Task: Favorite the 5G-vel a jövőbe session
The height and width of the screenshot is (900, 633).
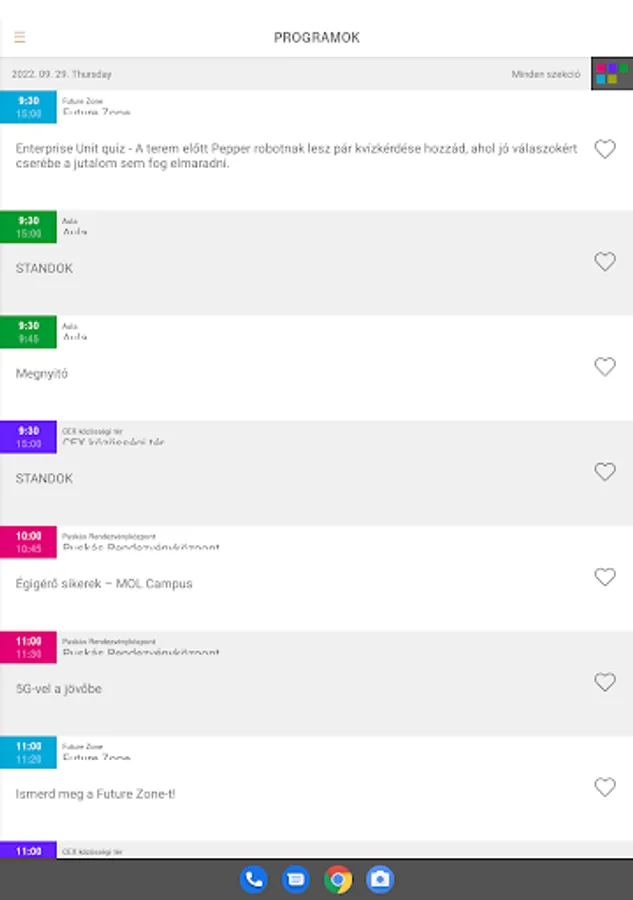Action: tap(605, 682)
